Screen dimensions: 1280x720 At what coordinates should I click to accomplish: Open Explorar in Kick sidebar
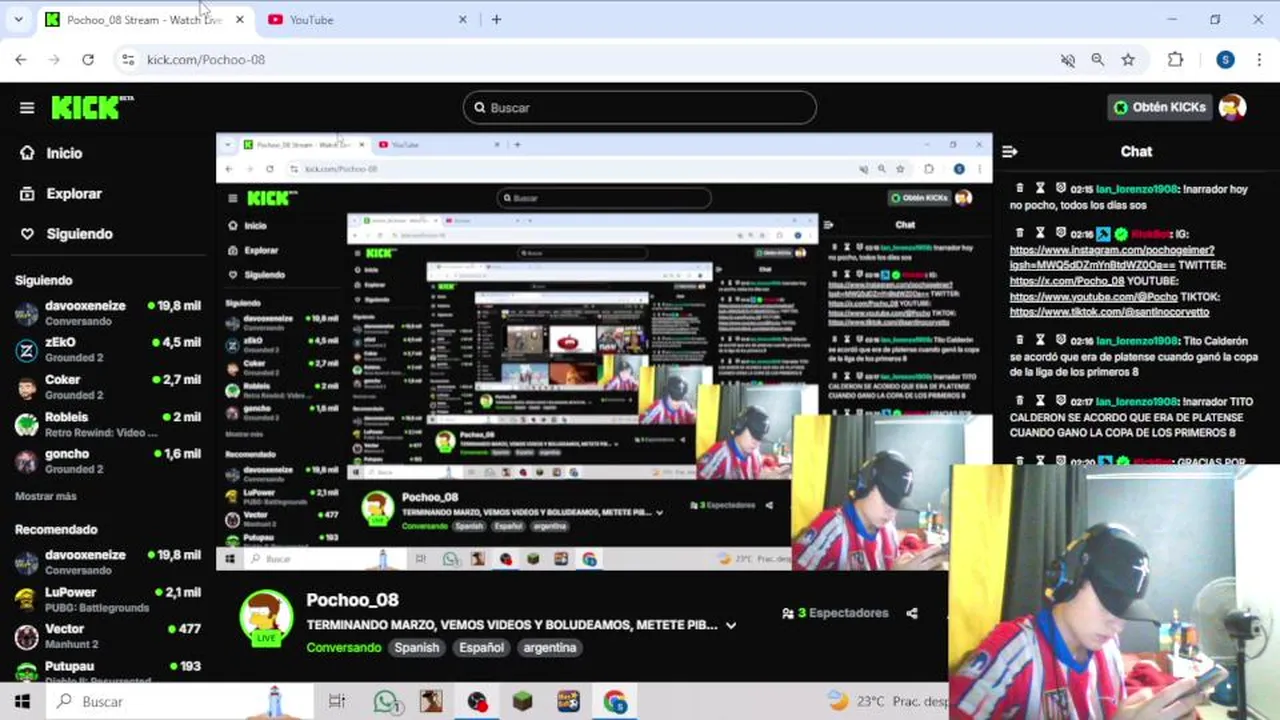tap(61, 193)
